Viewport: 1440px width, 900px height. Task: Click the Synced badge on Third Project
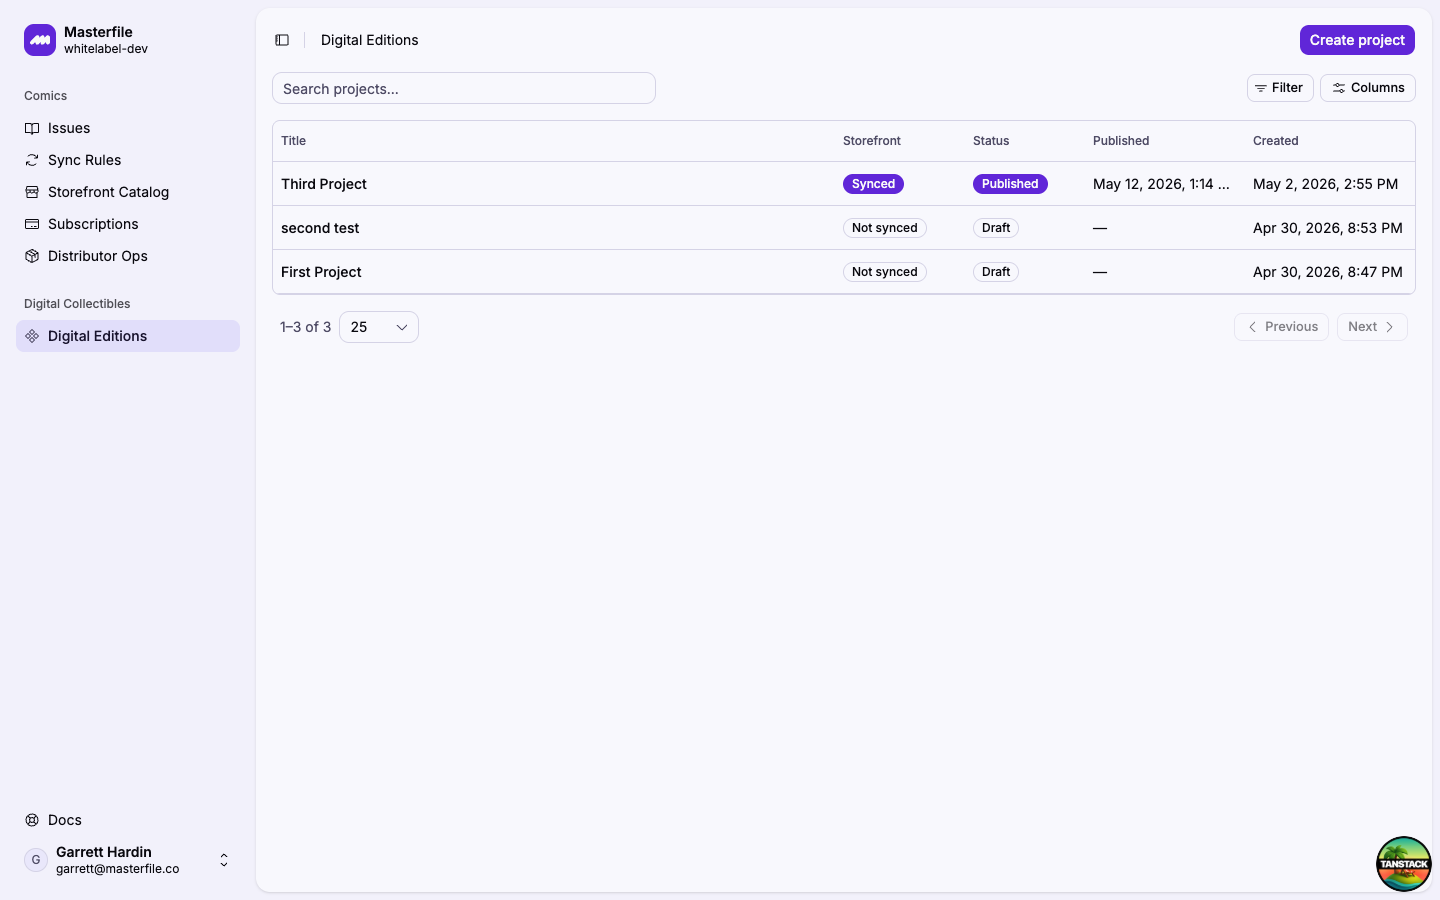coord(873,184)
